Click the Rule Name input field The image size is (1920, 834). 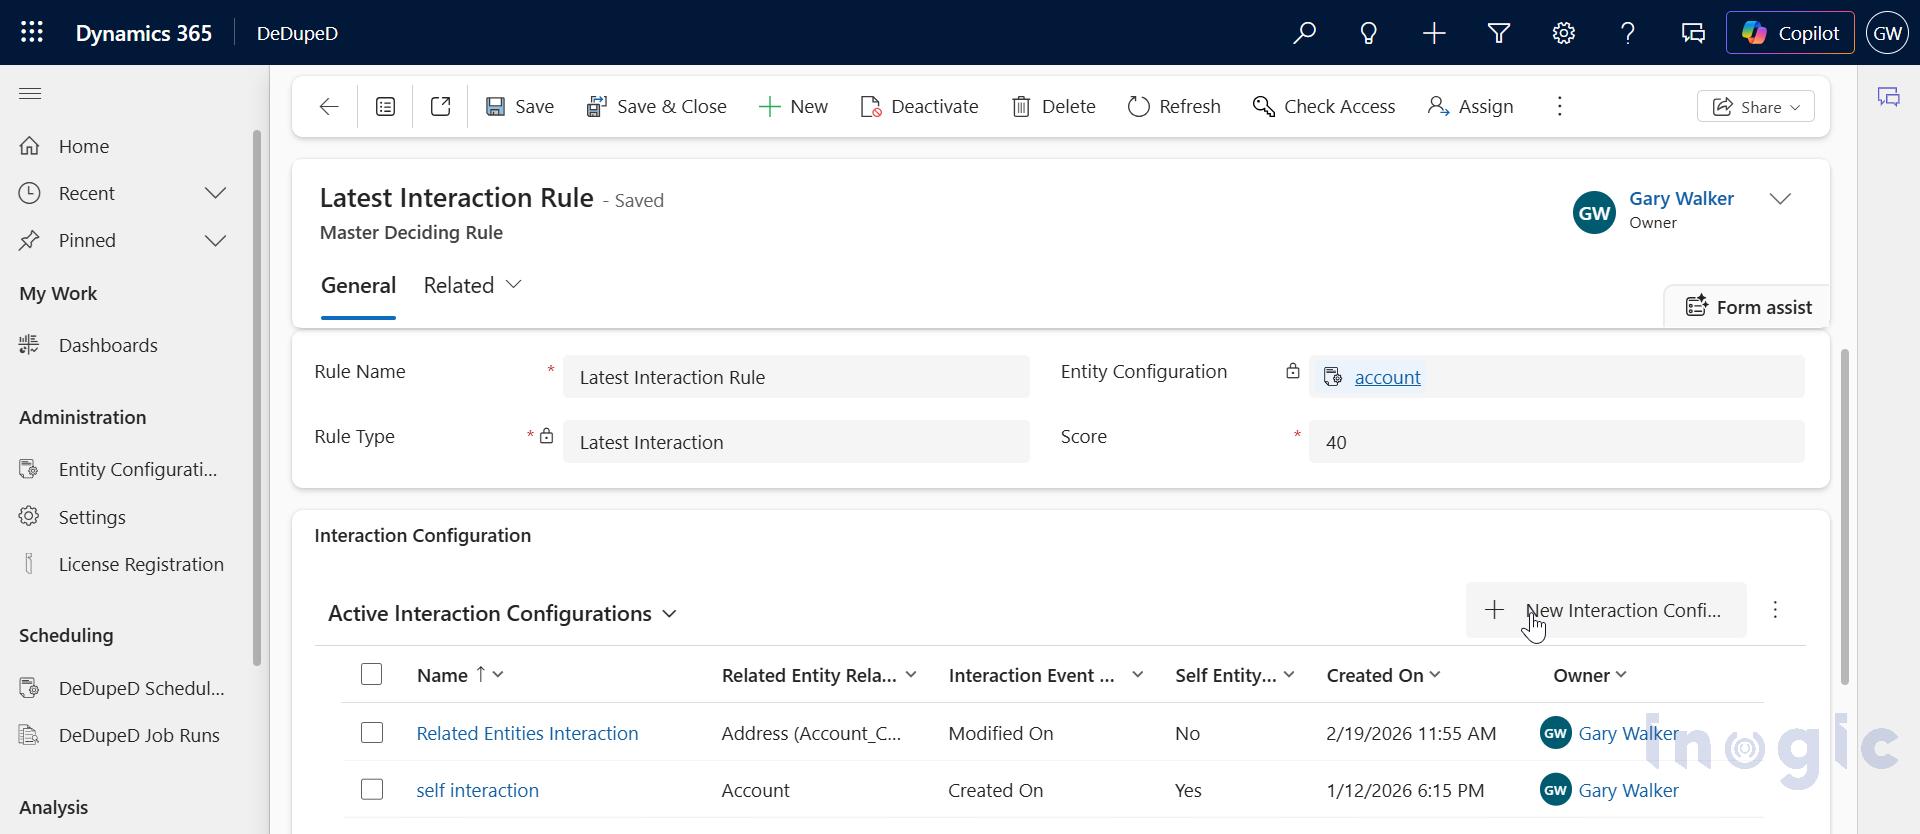[x=796, y=377]
